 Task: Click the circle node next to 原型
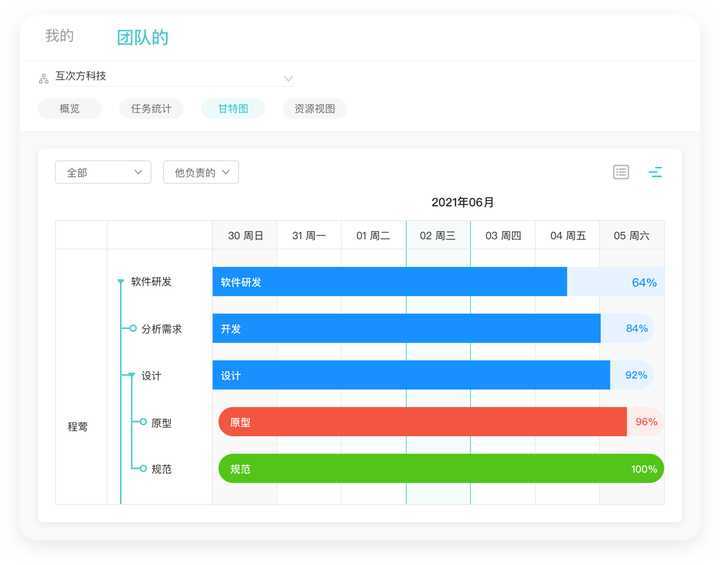(x=143, y=422)
